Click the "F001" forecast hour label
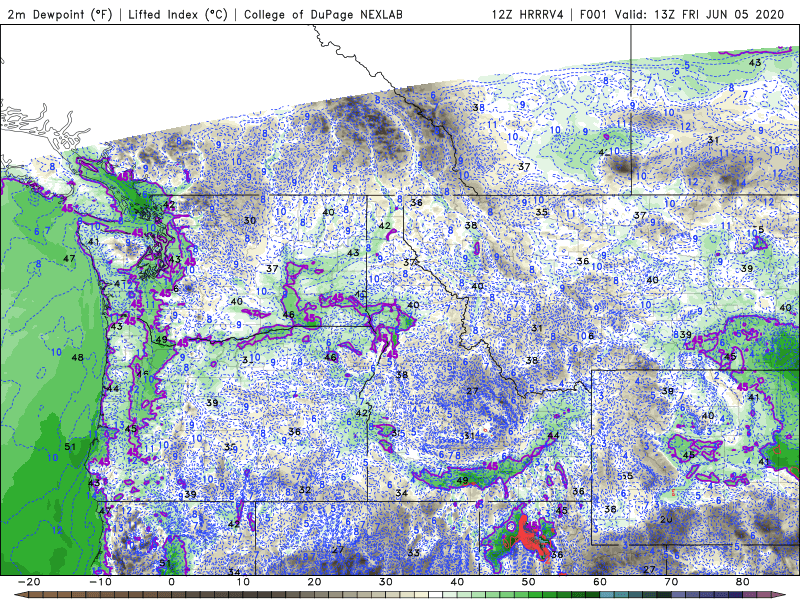Screen dimensions: 800x600 pos(593,14)
